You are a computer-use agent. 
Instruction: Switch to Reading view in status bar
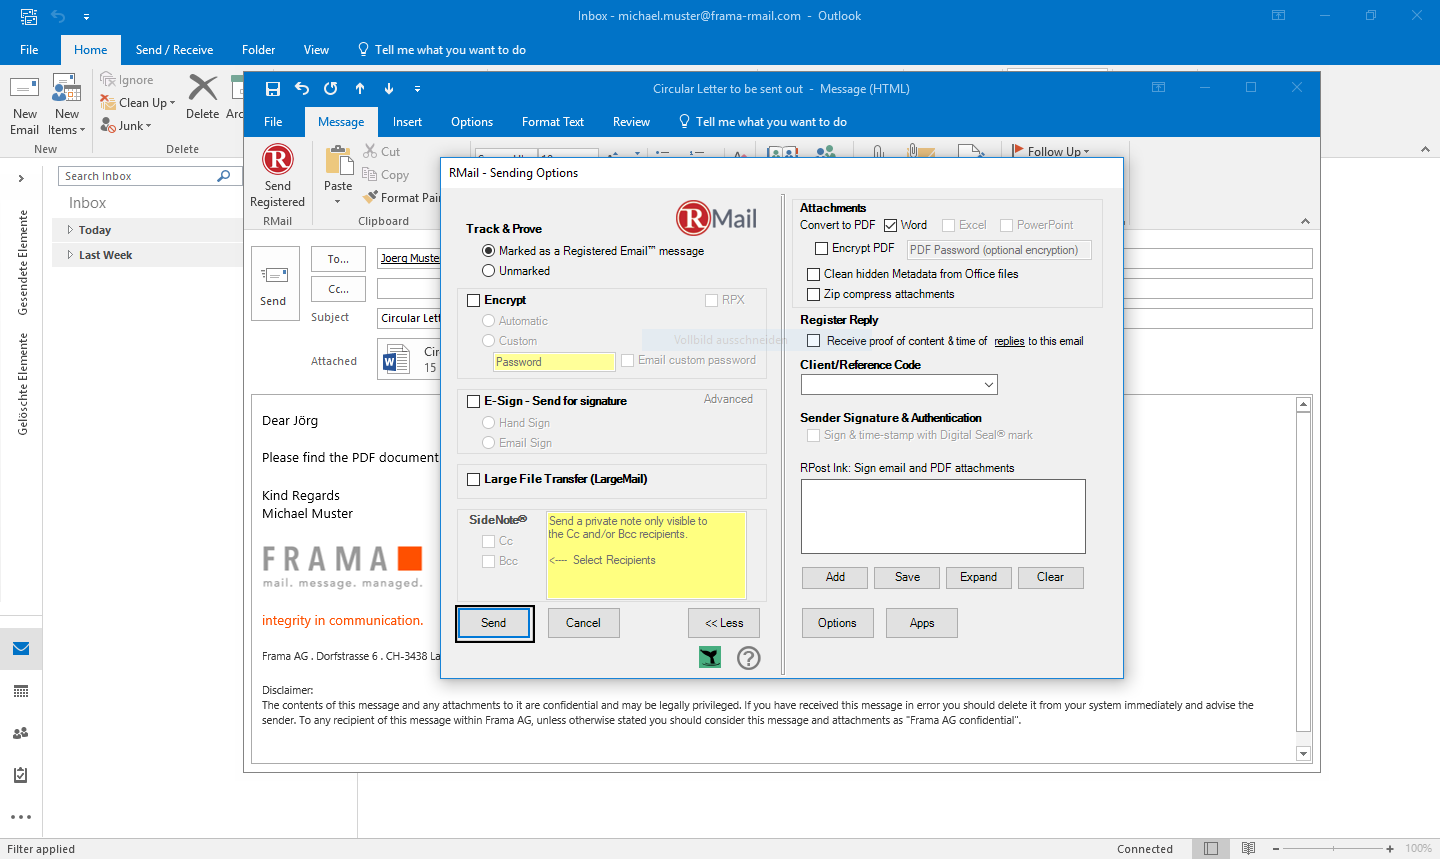coord(1248,849)
